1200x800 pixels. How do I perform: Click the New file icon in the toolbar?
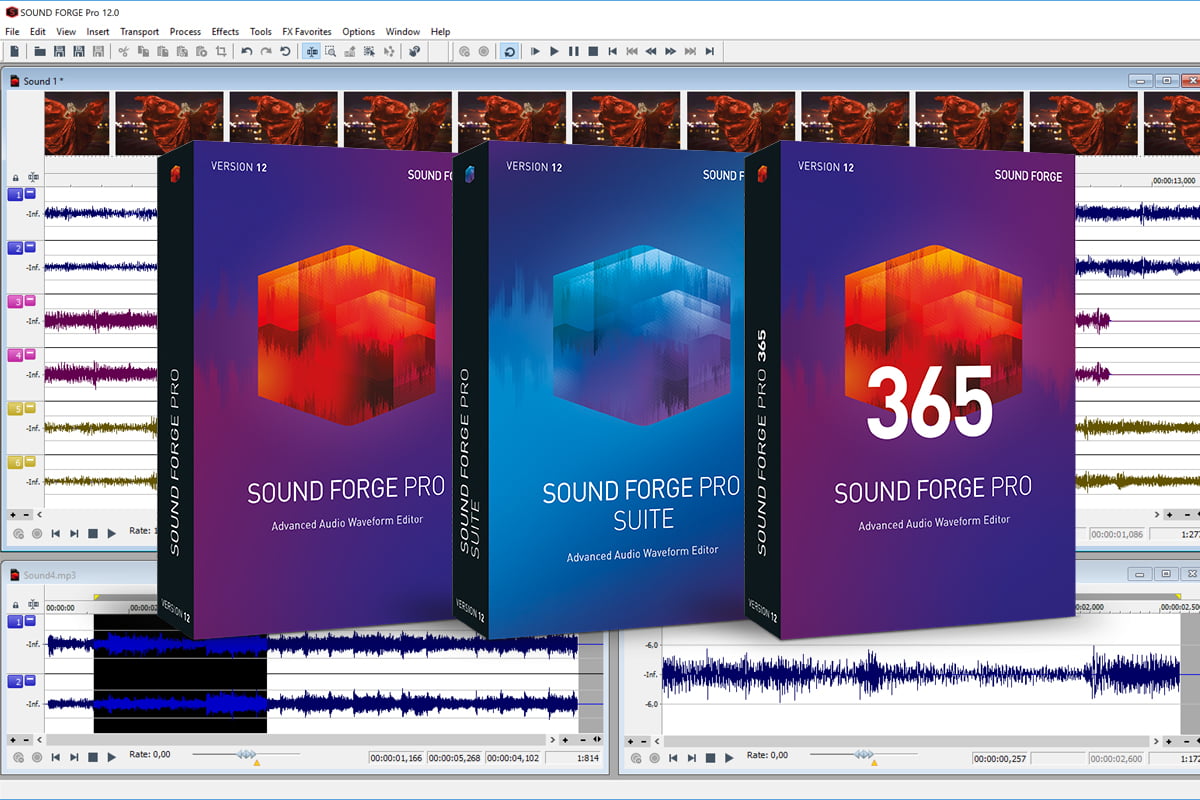(x=16, y=51)
